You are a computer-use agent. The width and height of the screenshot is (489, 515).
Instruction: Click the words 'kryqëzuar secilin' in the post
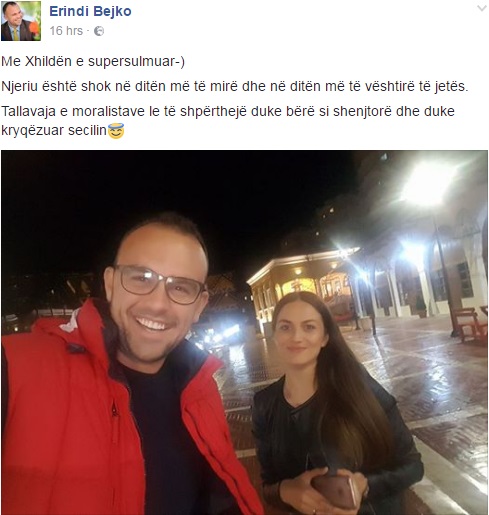pos(54,130)
